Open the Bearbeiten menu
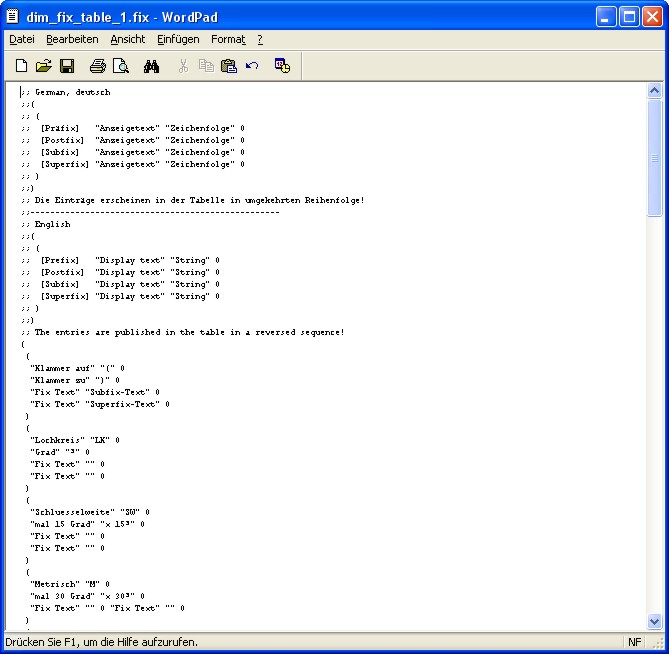This screenshot has width=669, height=654. pos(72,40)
